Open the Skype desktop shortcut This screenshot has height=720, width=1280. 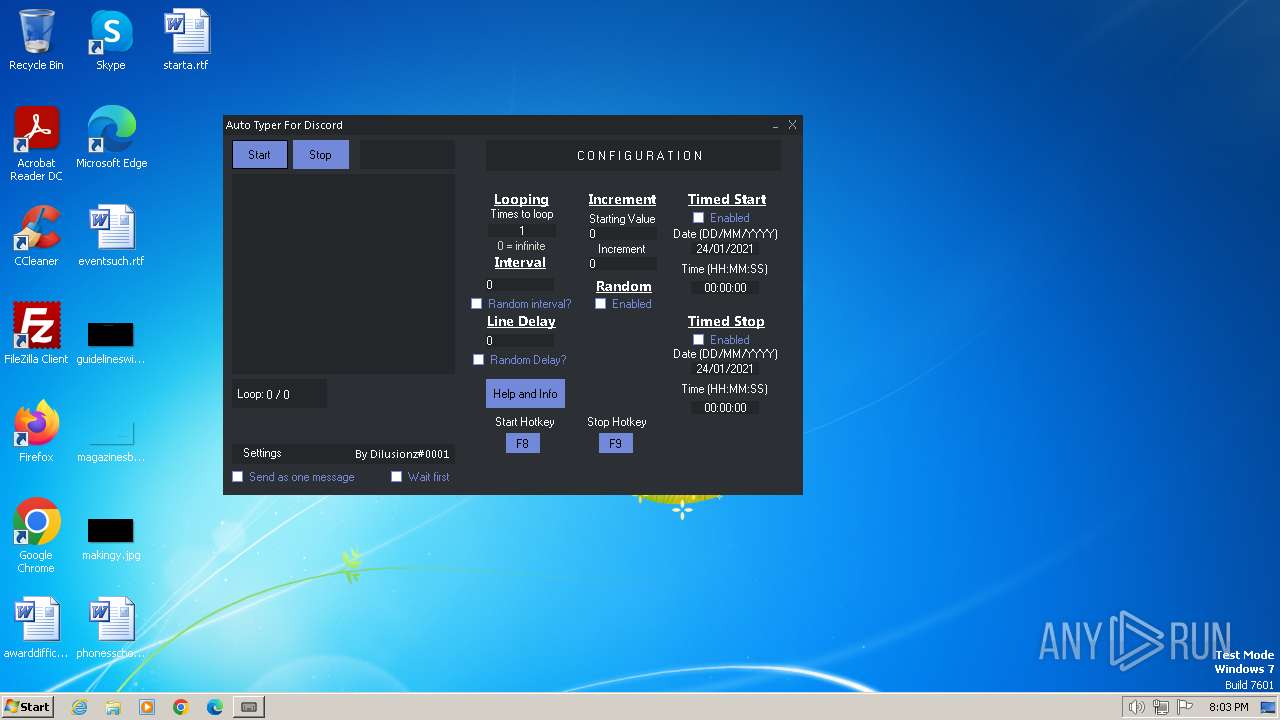click(111, 40)
